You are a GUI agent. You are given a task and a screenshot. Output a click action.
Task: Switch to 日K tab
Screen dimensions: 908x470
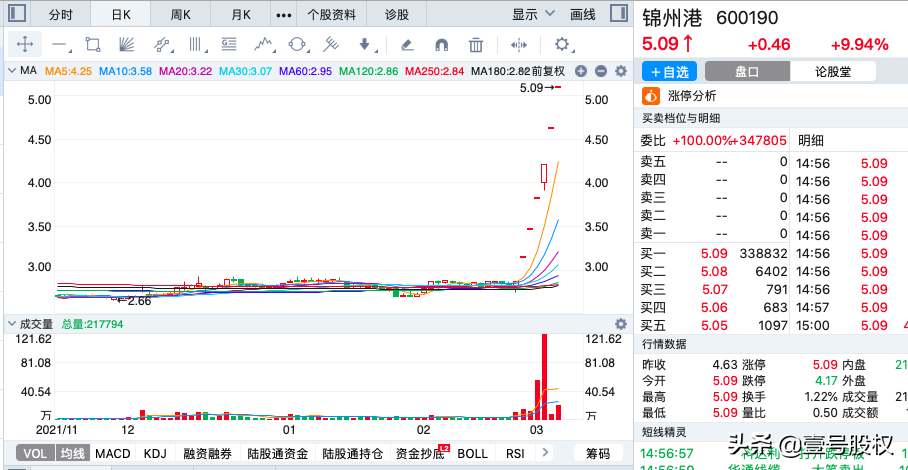click(x=121, y=14)
